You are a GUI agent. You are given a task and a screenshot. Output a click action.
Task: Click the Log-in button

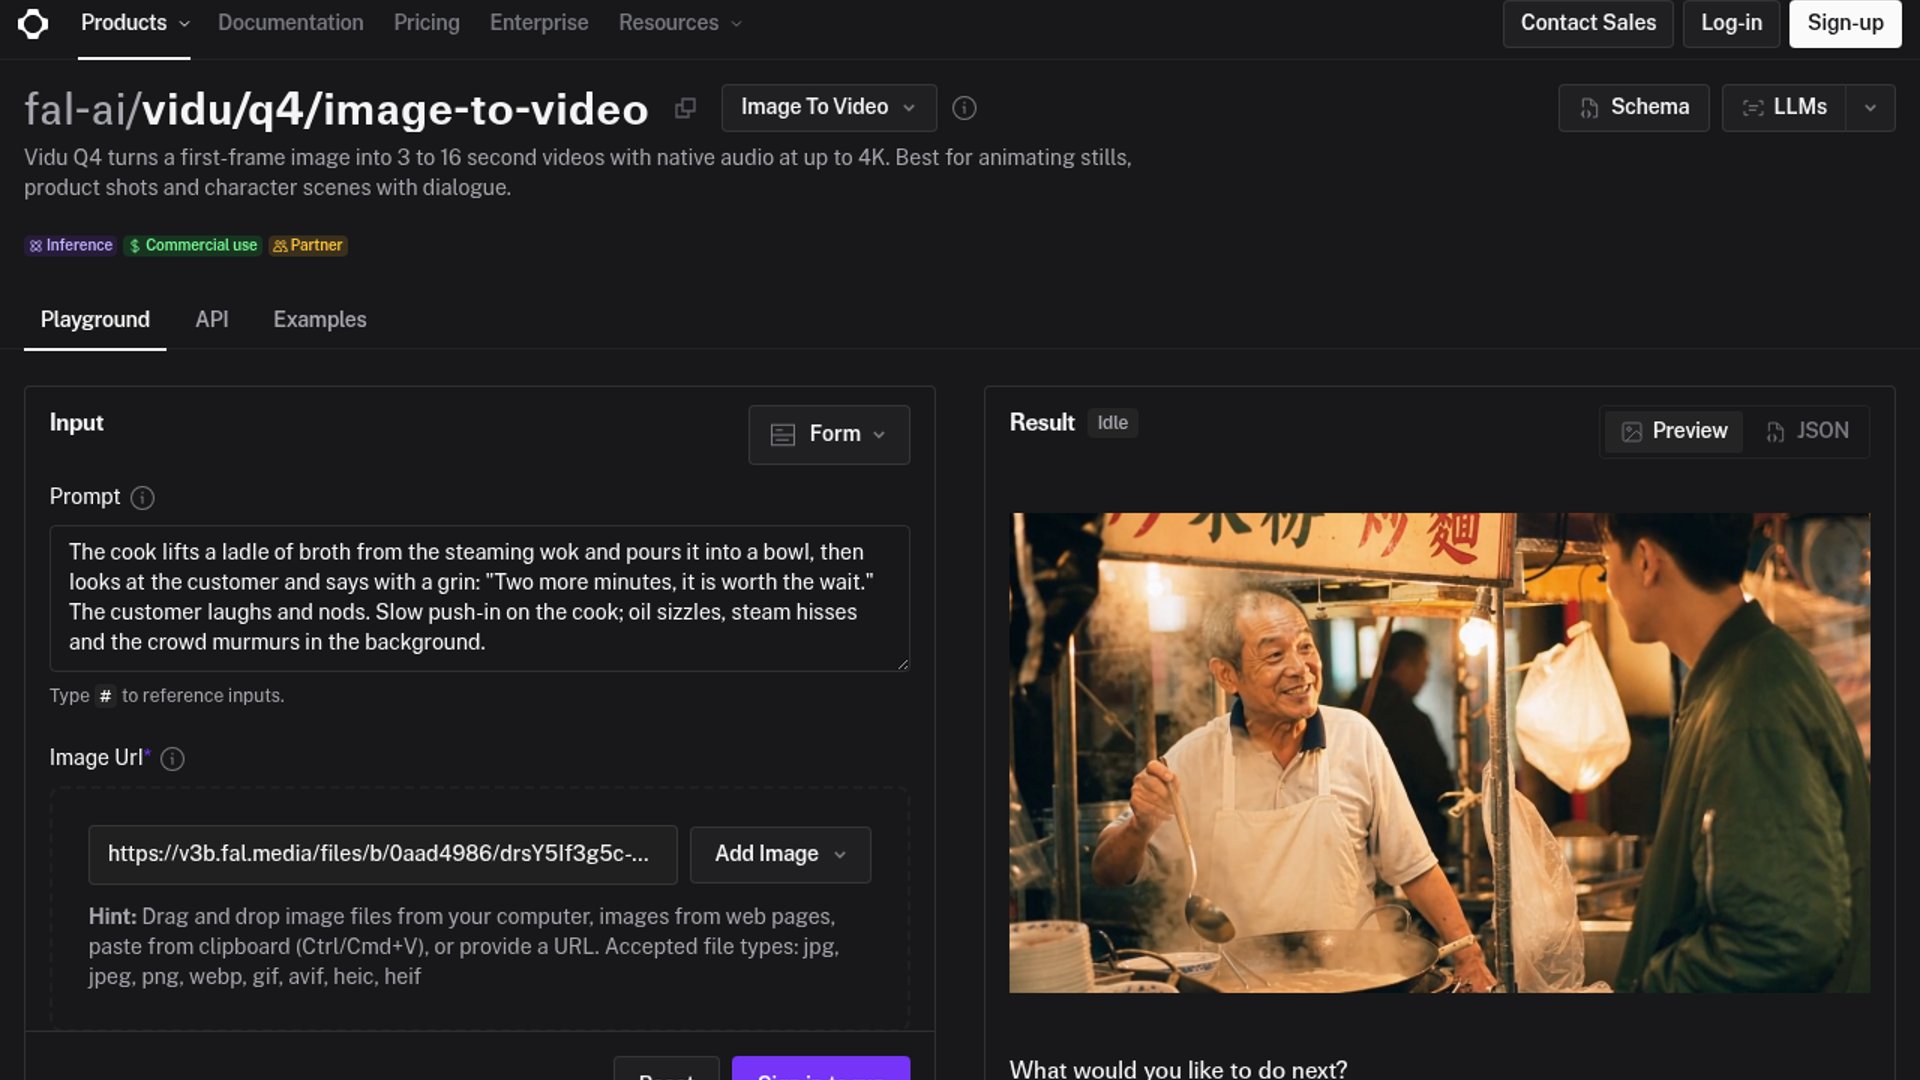click(1732, 23)
